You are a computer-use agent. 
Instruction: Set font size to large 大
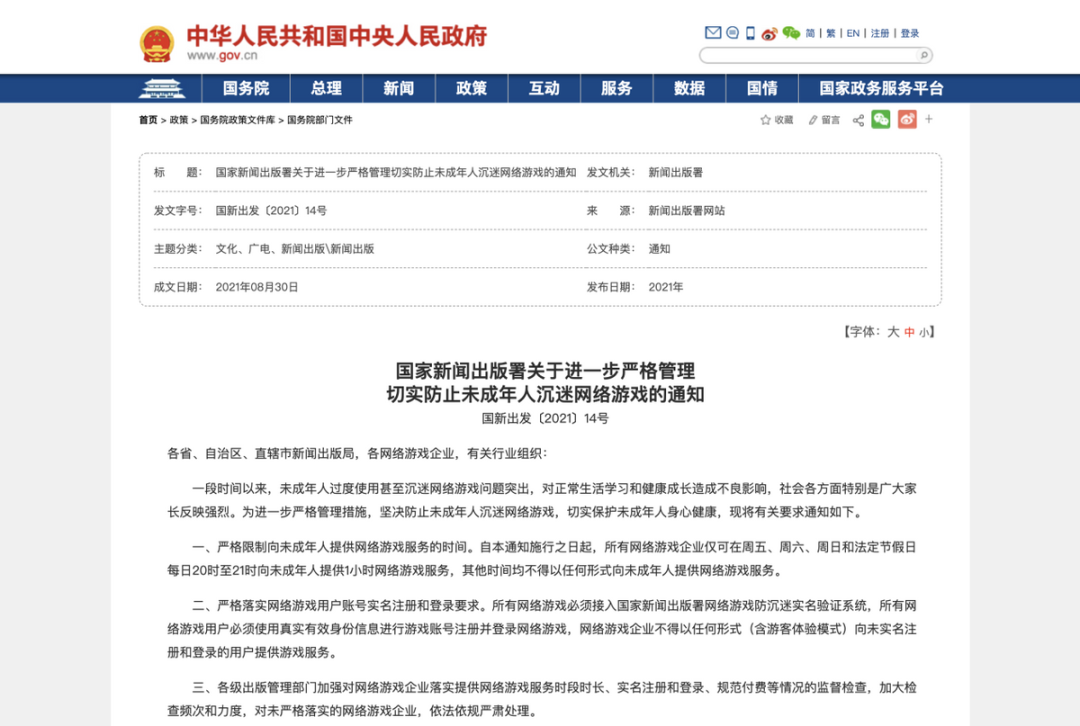coord(893,332)
